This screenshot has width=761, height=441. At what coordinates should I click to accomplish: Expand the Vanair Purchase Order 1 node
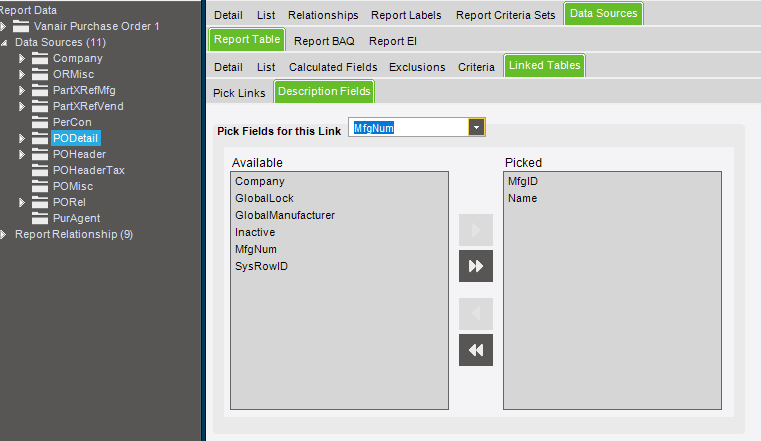[x=3, y=26]
